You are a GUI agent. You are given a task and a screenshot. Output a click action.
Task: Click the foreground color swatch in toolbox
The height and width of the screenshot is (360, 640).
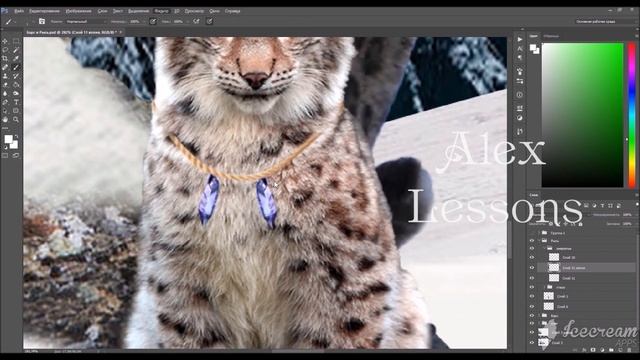point(8,140)
